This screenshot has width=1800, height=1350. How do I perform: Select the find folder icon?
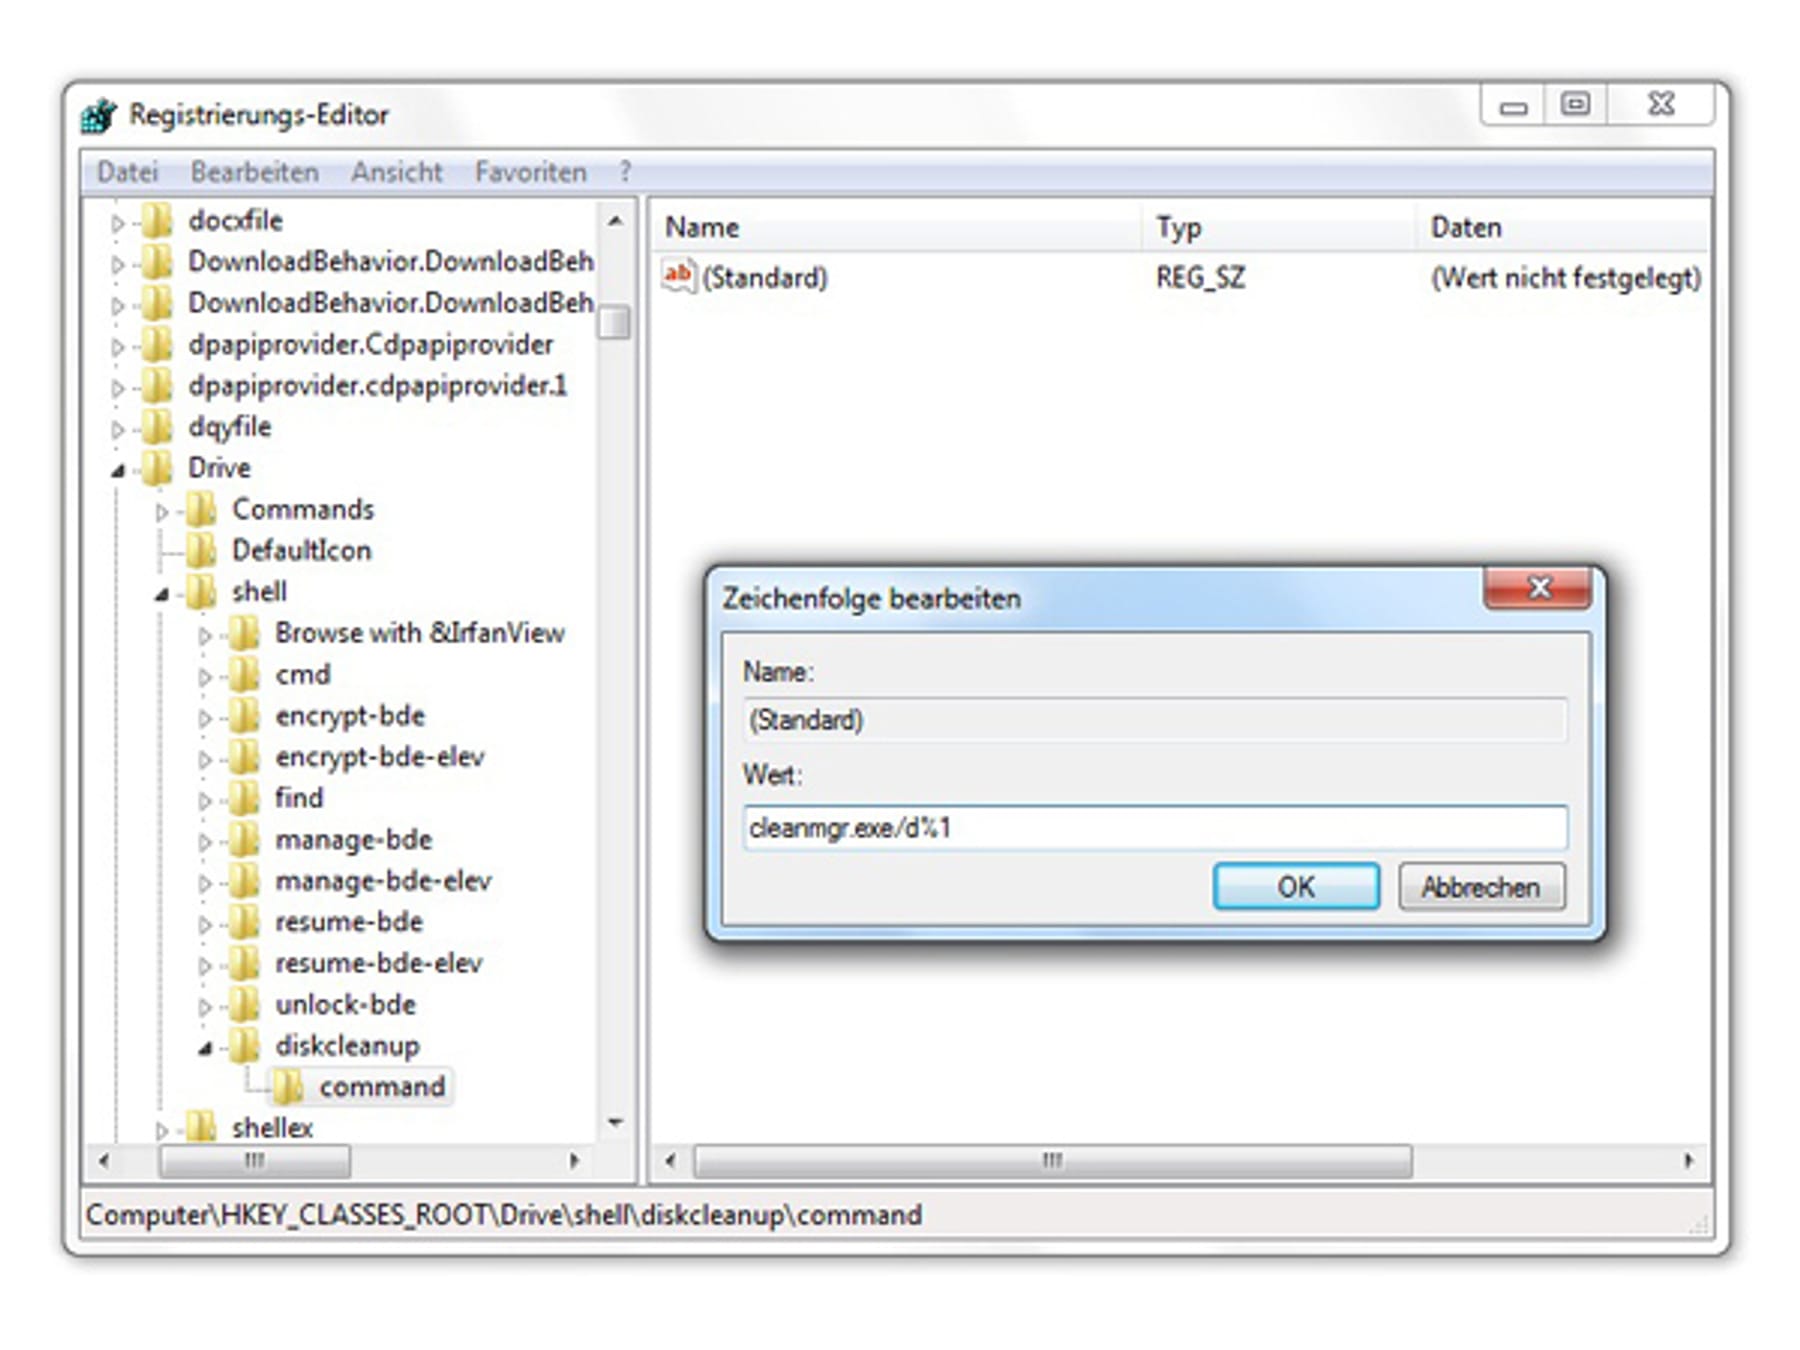pyautogui.click(x=244, y=798)
